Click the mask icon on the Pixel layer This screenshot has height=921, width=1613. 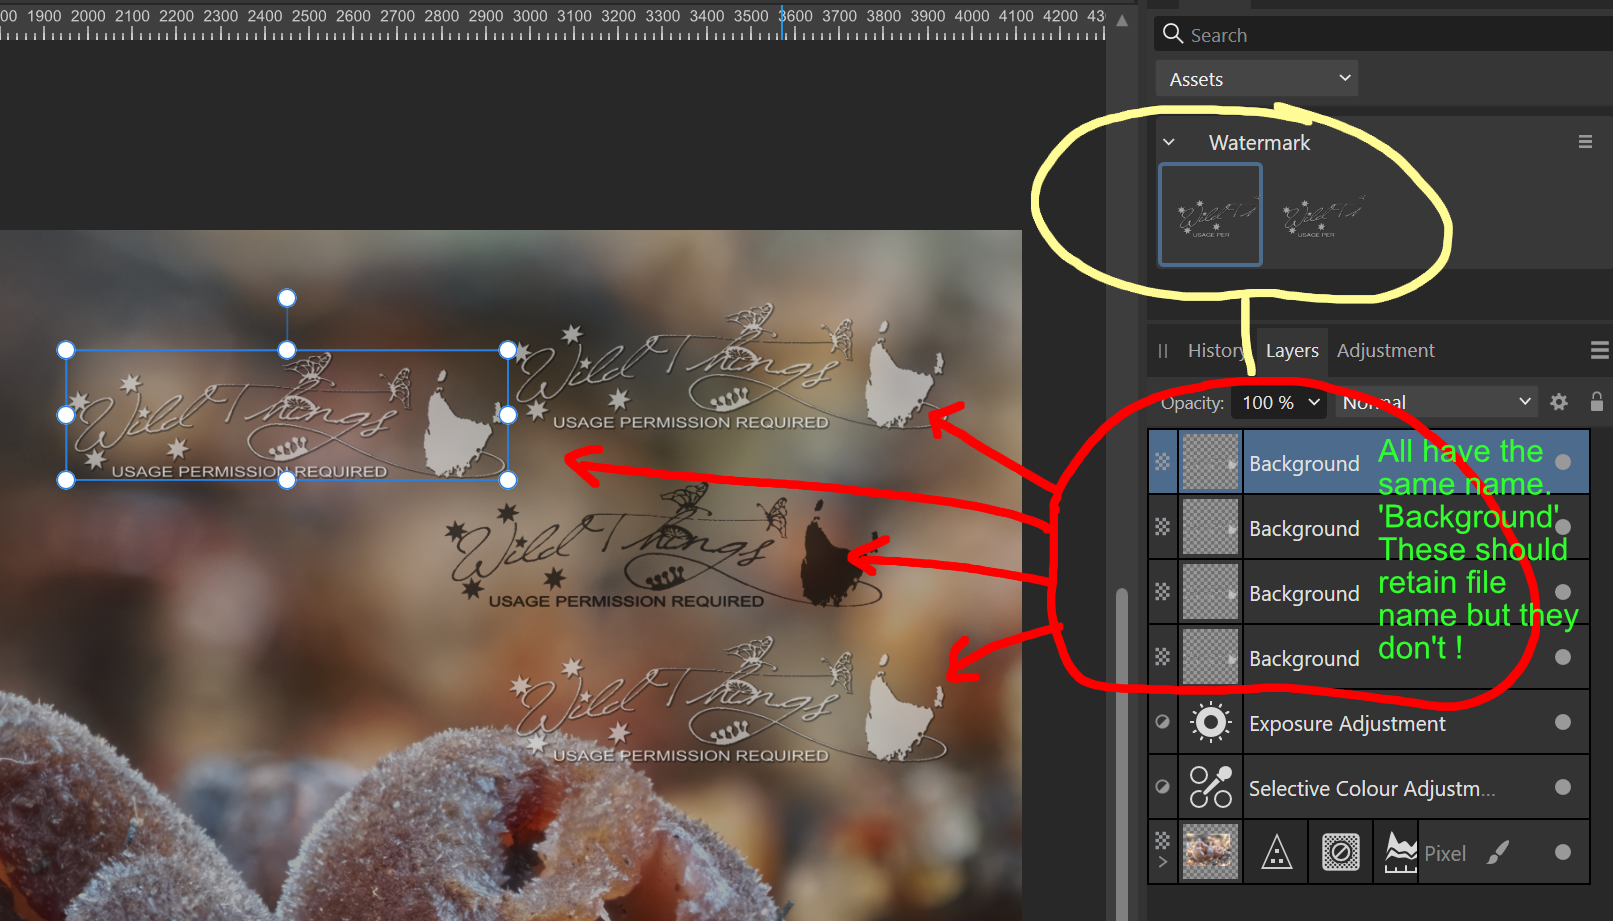(1341, 853)
